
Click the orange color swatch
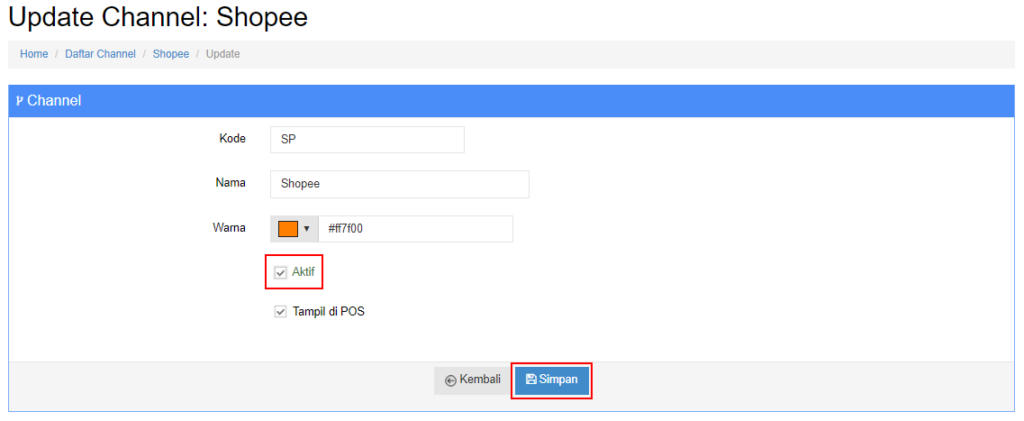288,229
